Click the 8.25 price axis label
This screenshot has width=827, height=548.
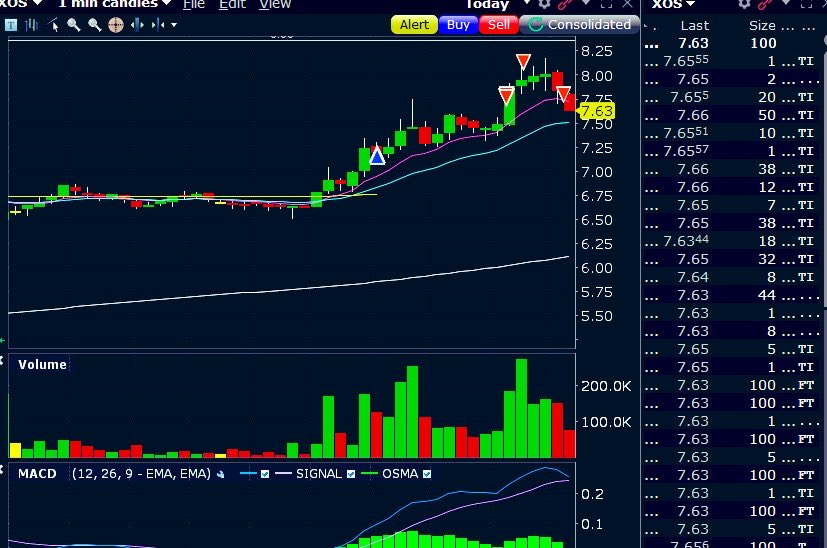(x=597, y=51)
